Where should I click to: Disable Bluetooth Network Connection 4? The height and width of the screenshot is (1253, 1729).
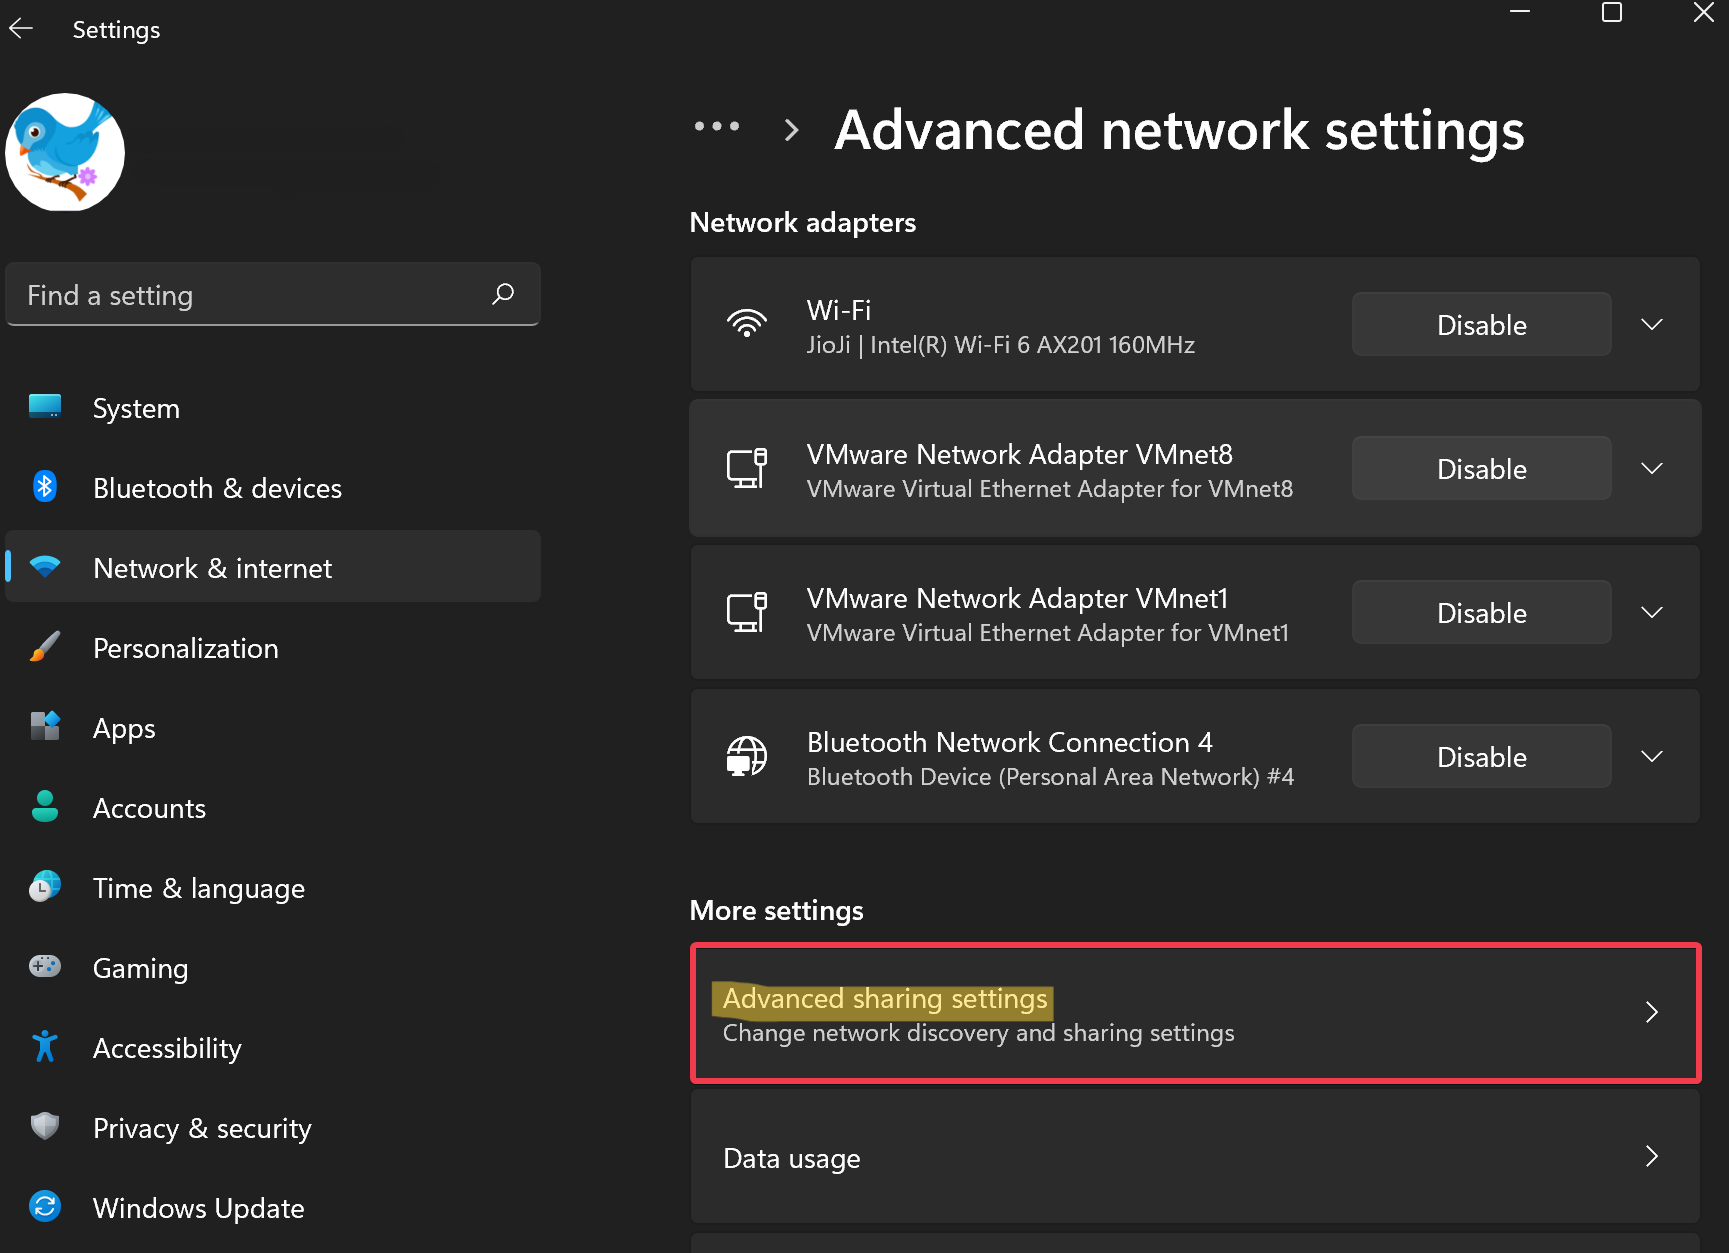[x=1481, y=757]
